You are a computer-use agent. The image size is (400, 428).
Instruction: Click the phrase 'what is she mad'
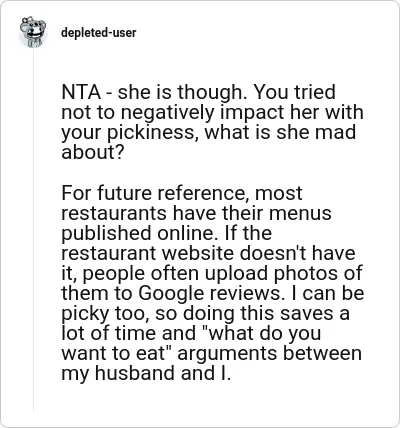click(x=280, y=132)
